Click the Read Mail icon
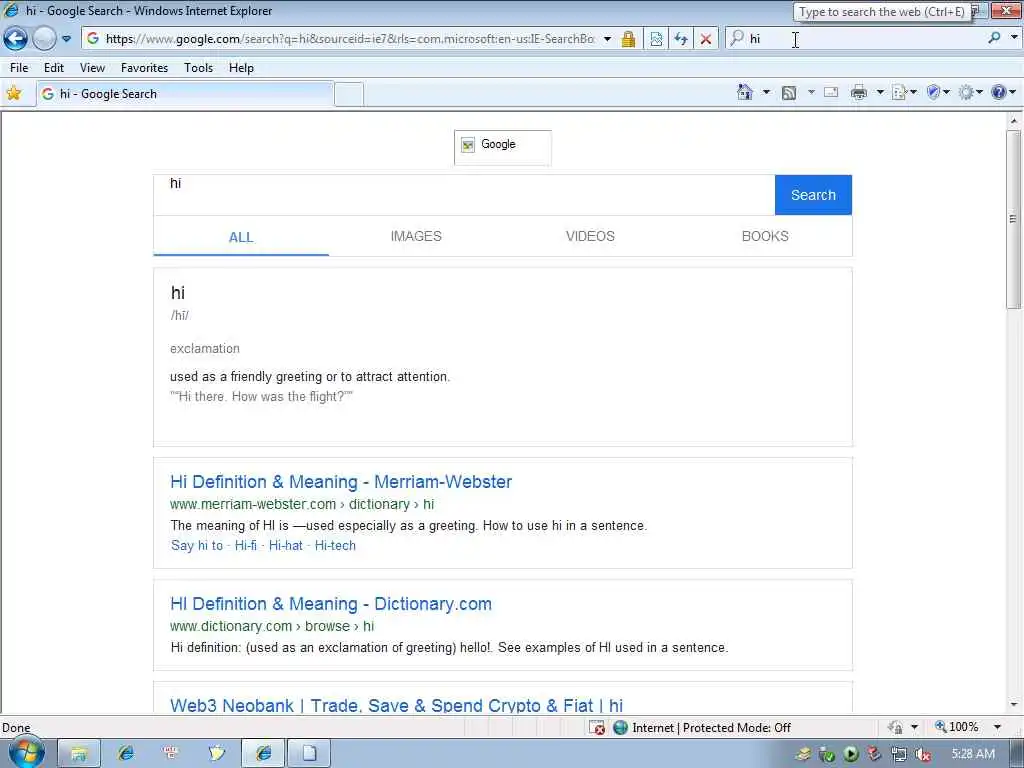The height and width of the screenshot is (768, 1024). [831, 92]
